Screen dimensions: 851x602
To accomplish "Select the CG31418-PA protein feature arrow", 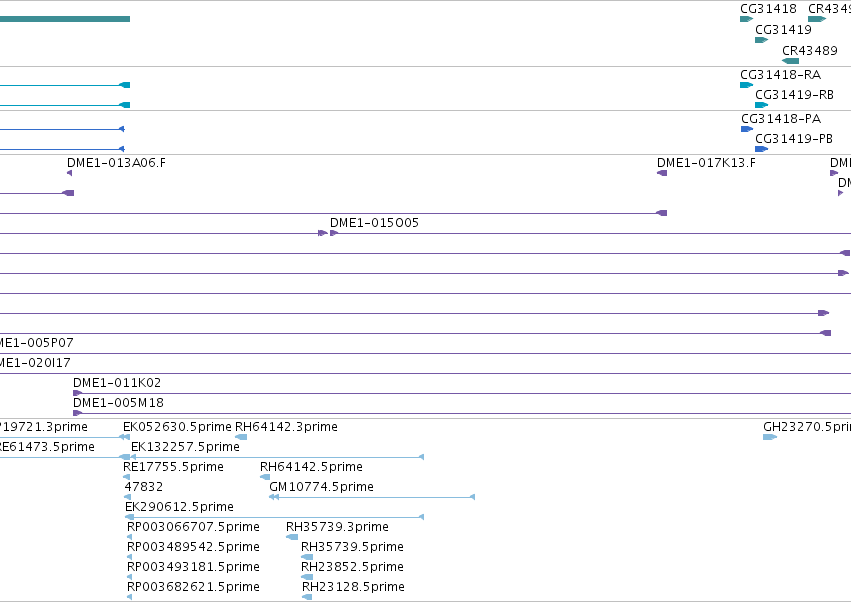I will tap(747, 129).
